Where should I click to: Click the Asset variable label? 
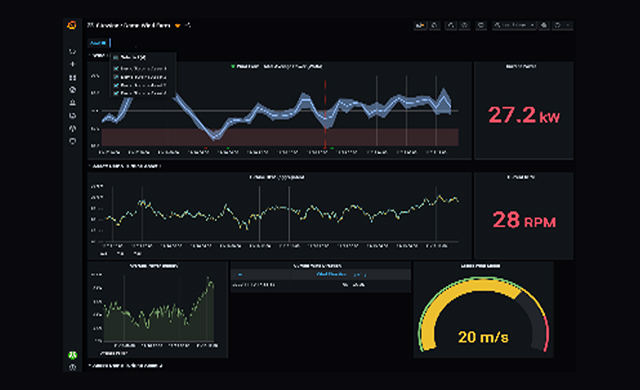(98, 43)
